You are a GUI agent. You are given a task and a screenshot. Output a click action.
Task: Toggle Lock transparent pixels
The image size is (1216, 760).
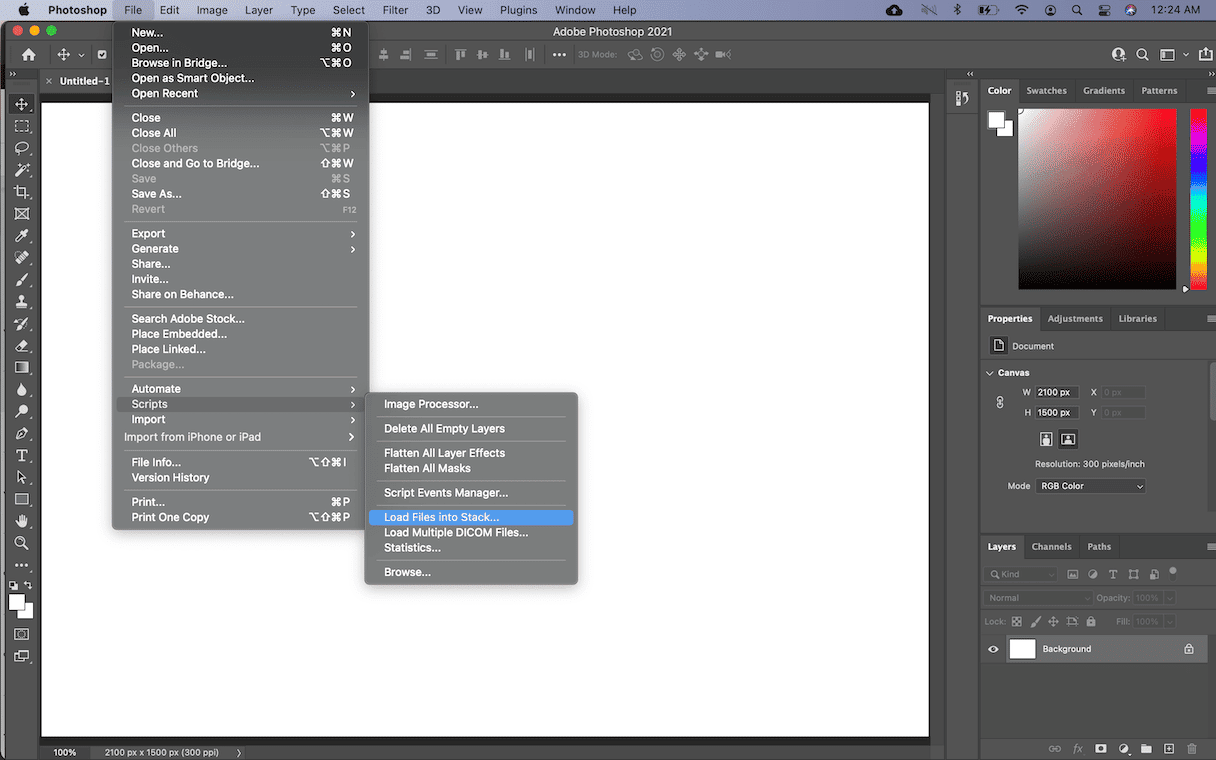tap(1017, 622)
